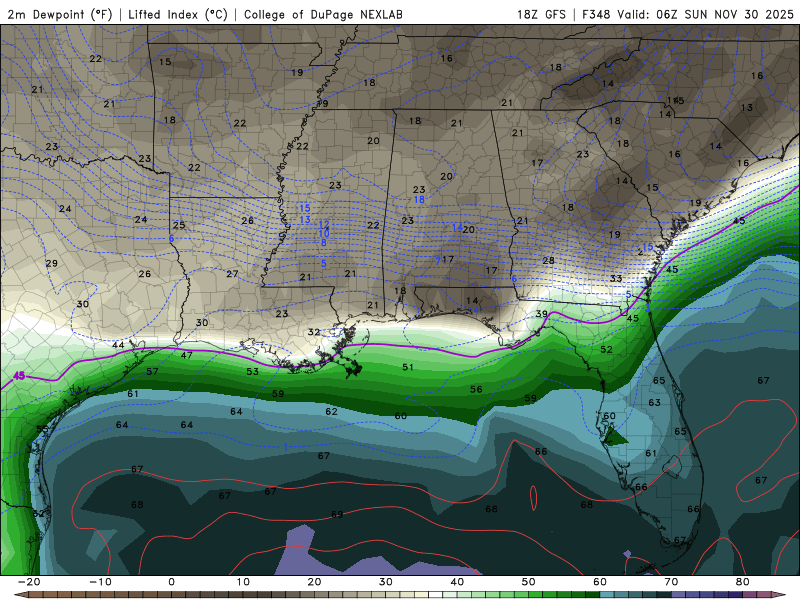Click the '63' dewpoint value over Florida

pyautogui.click(x=655, y=403)
